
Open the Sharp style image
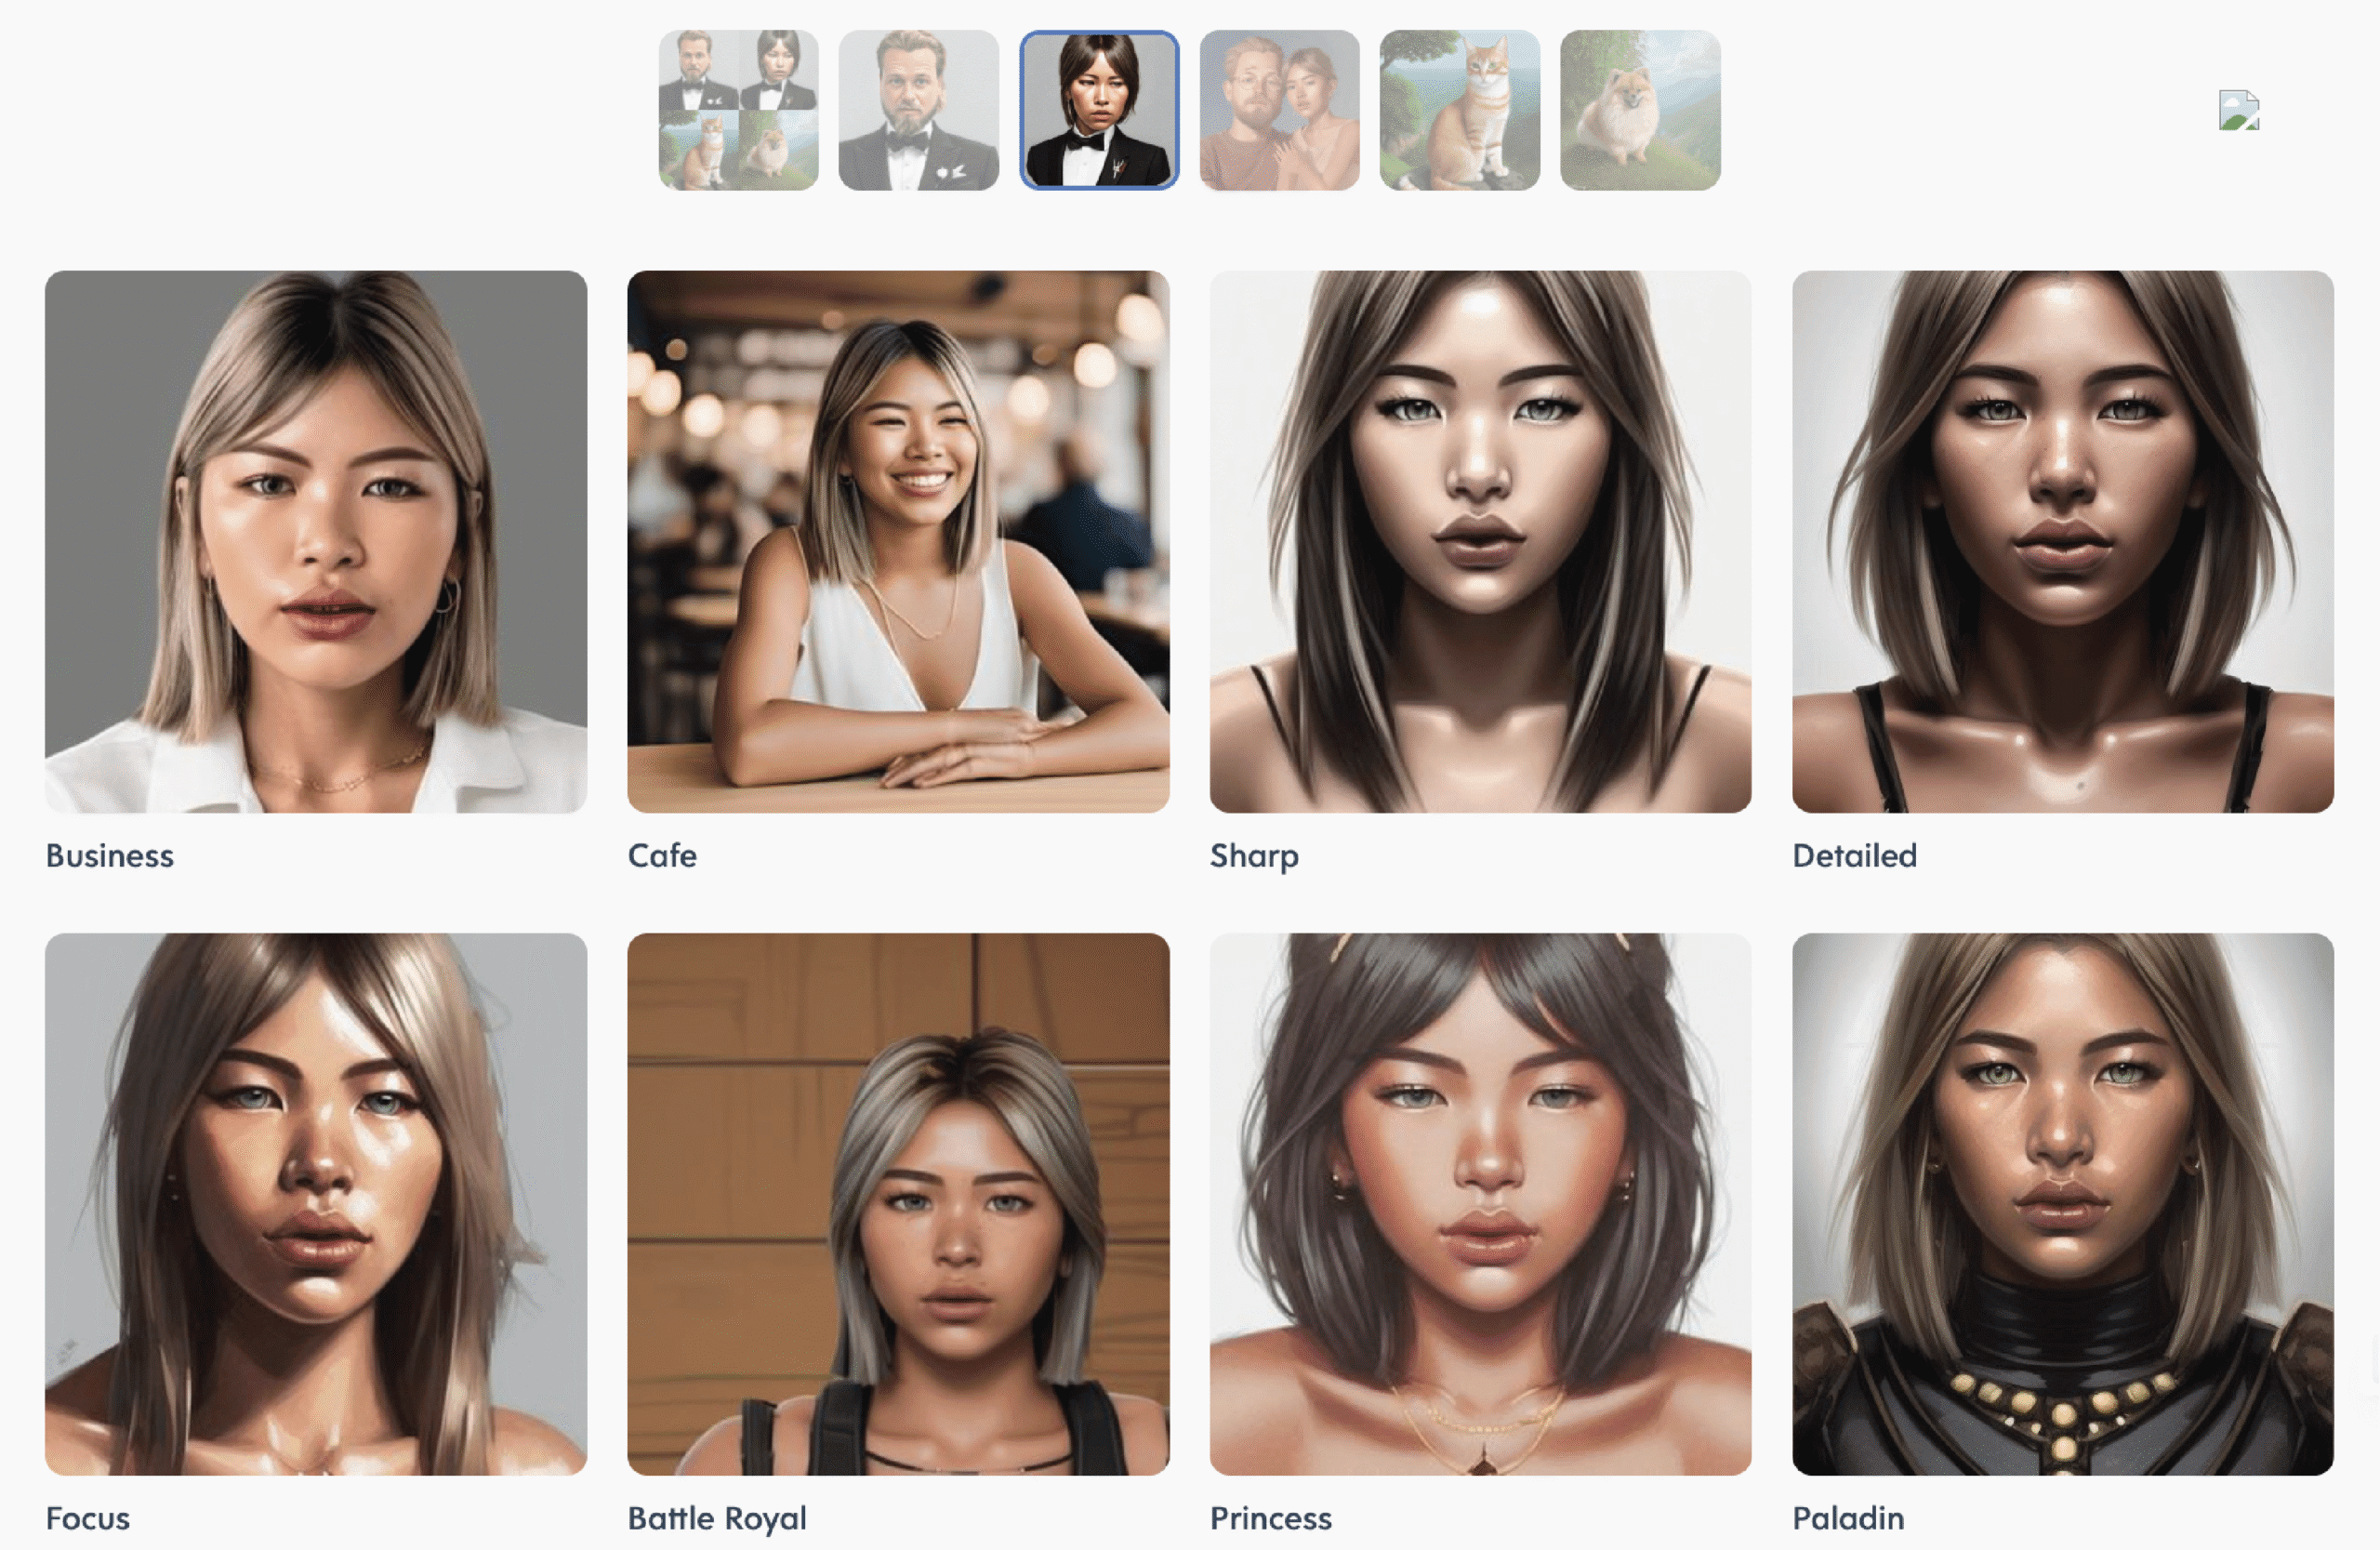[x=1480, y=541]
